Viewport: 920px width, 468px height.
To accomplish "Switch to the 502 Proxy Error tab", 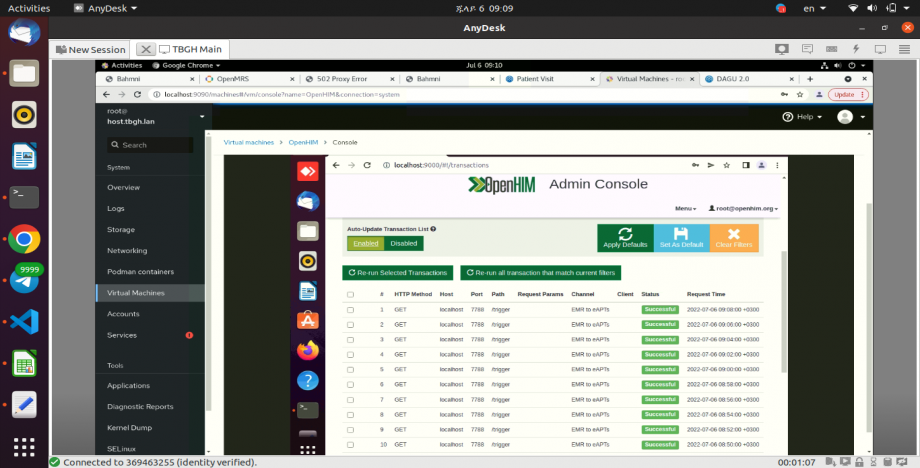I will 342,78.
